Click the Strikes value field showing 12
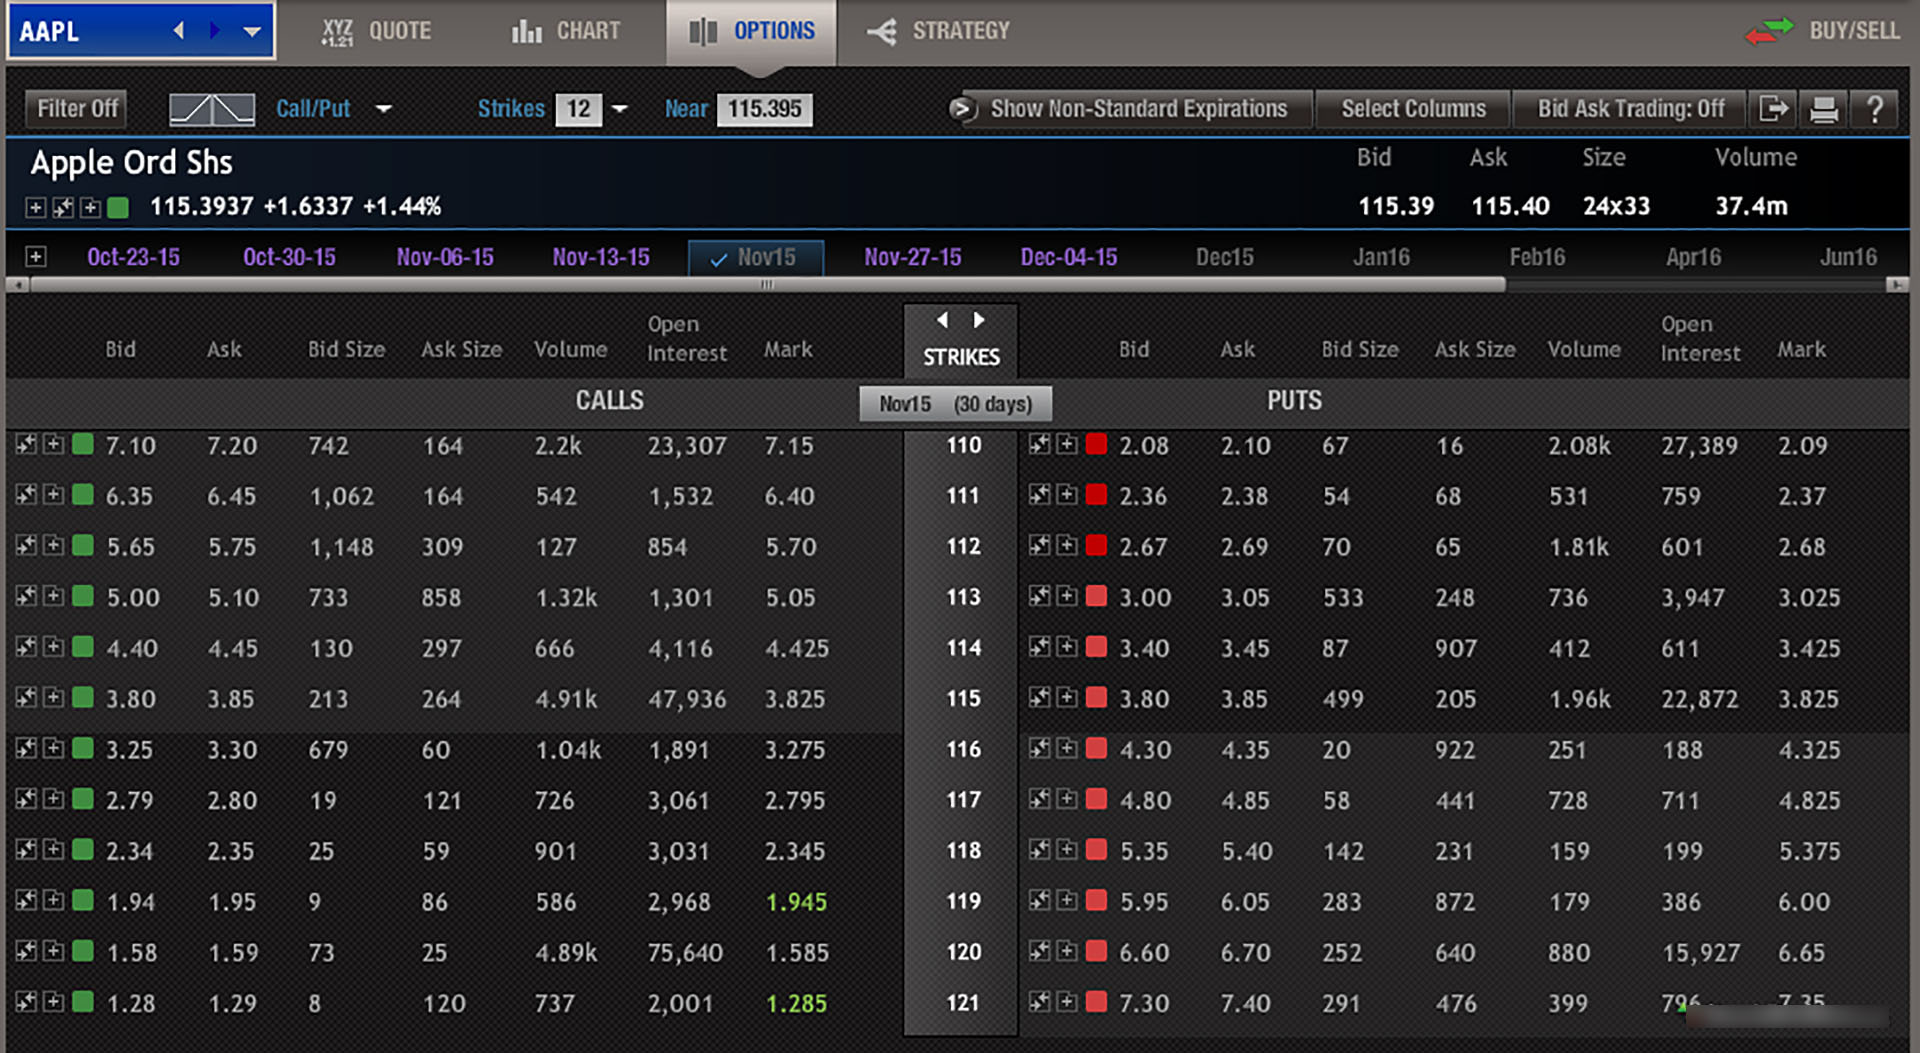Screen dimensions: 1920x1053 click(x=579, y=109)
